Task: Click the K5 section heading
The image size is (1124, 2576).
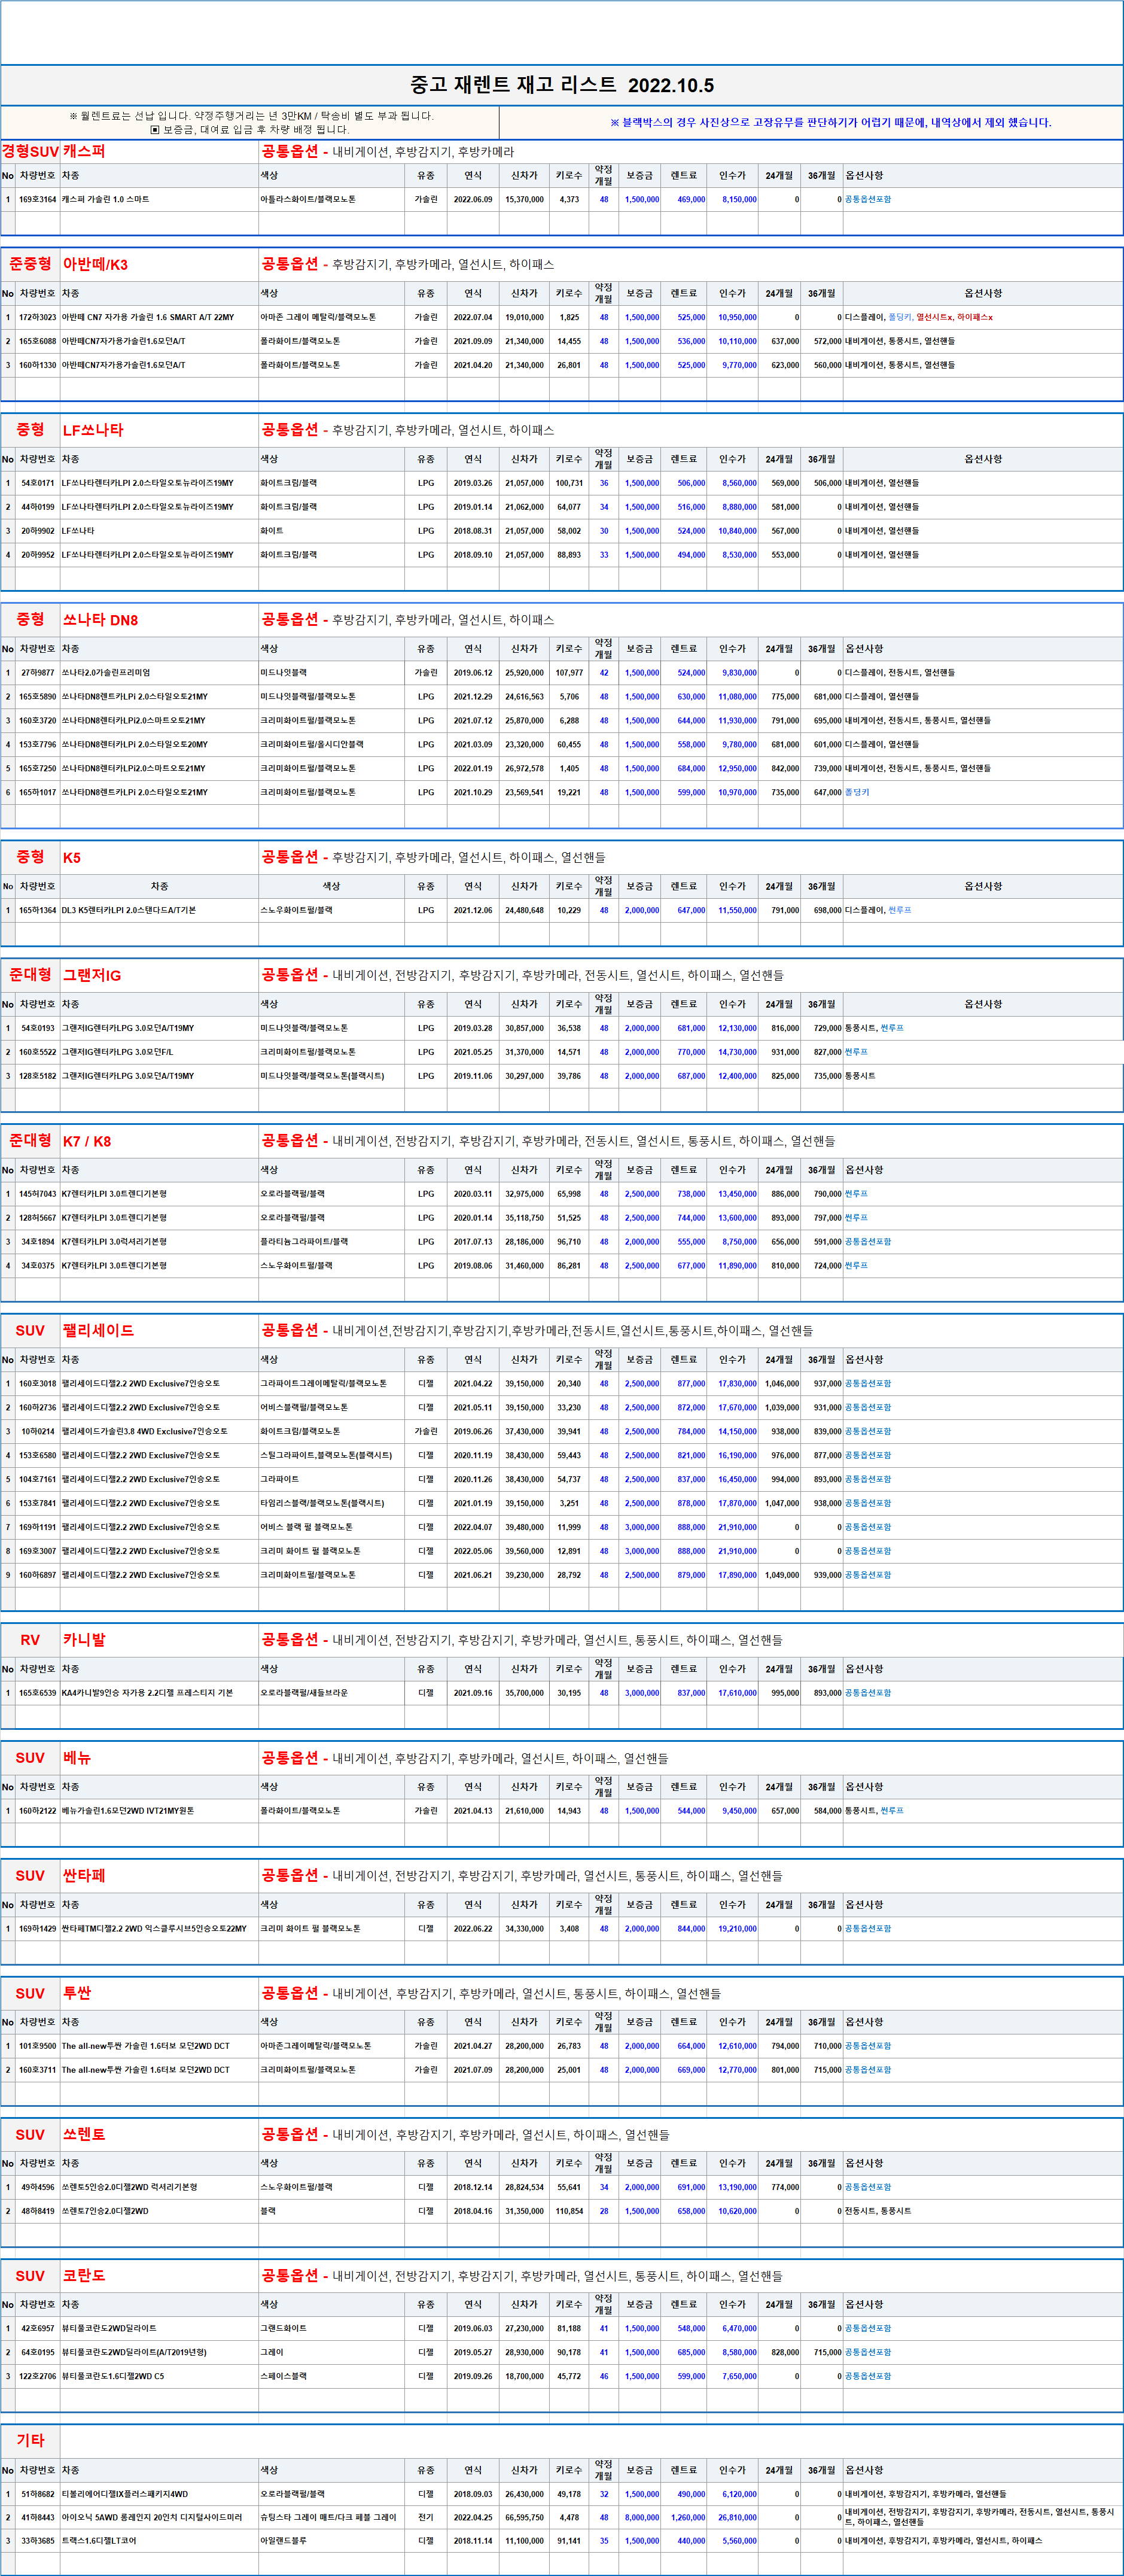Action: (x=72, y=858)
